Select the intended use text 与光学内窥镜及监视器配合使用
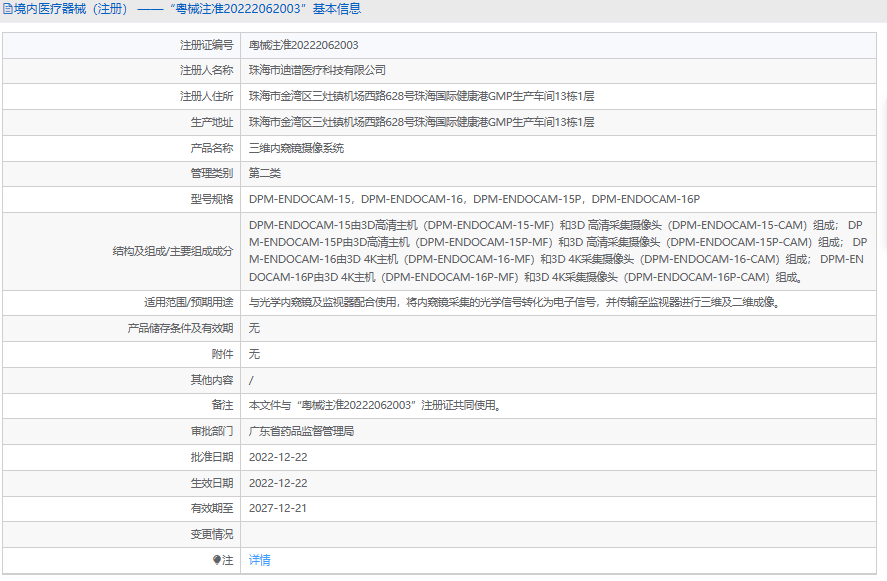 pyautogui.click(x=515, y=302)
